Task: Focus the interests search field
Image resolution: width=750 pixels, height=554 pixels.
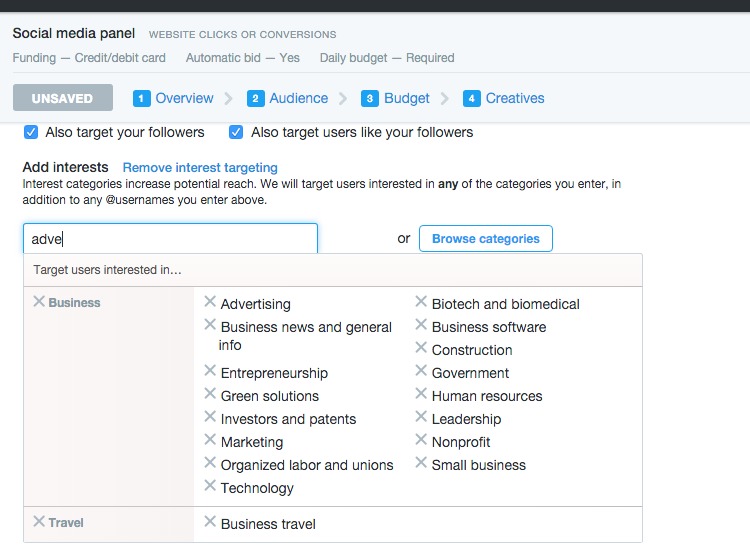Action: click(170, 239)
